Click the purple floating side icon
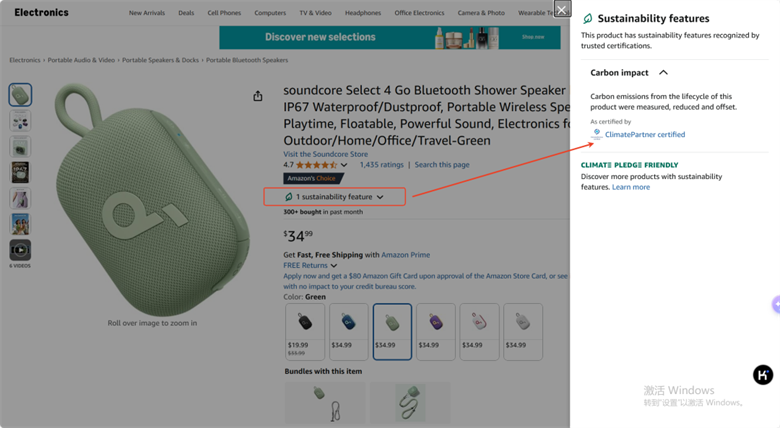The image size is (780, 428). (777, 304)
